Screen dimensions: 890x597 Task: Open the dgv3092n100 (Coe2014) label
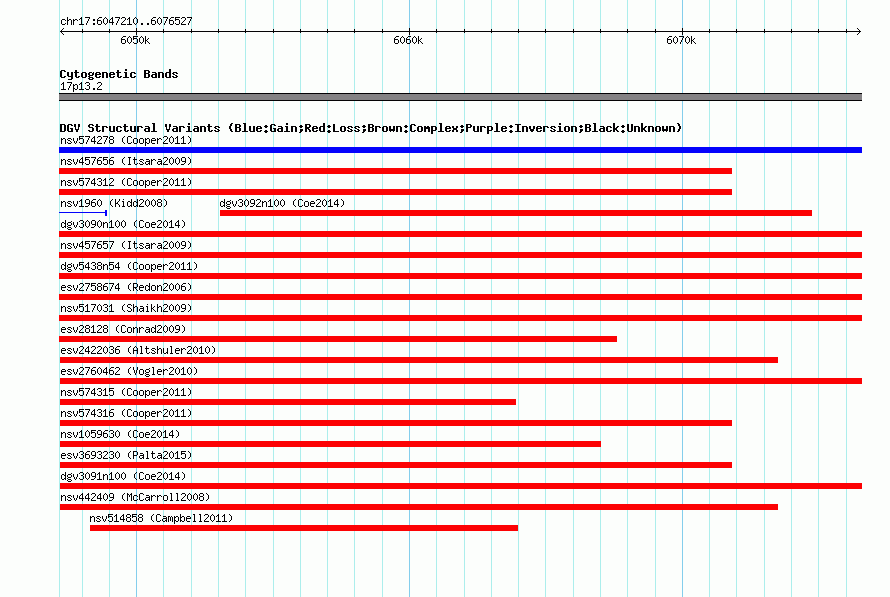282,203
